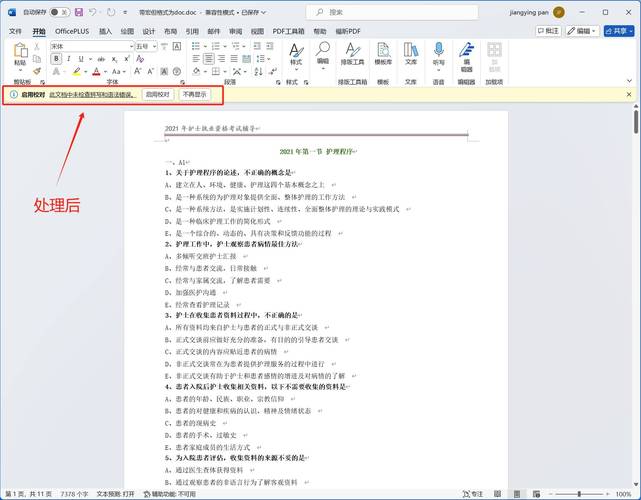Expand the bullet list options arrow
Viewport: 641px width, 500px height.
pos(205,47)
